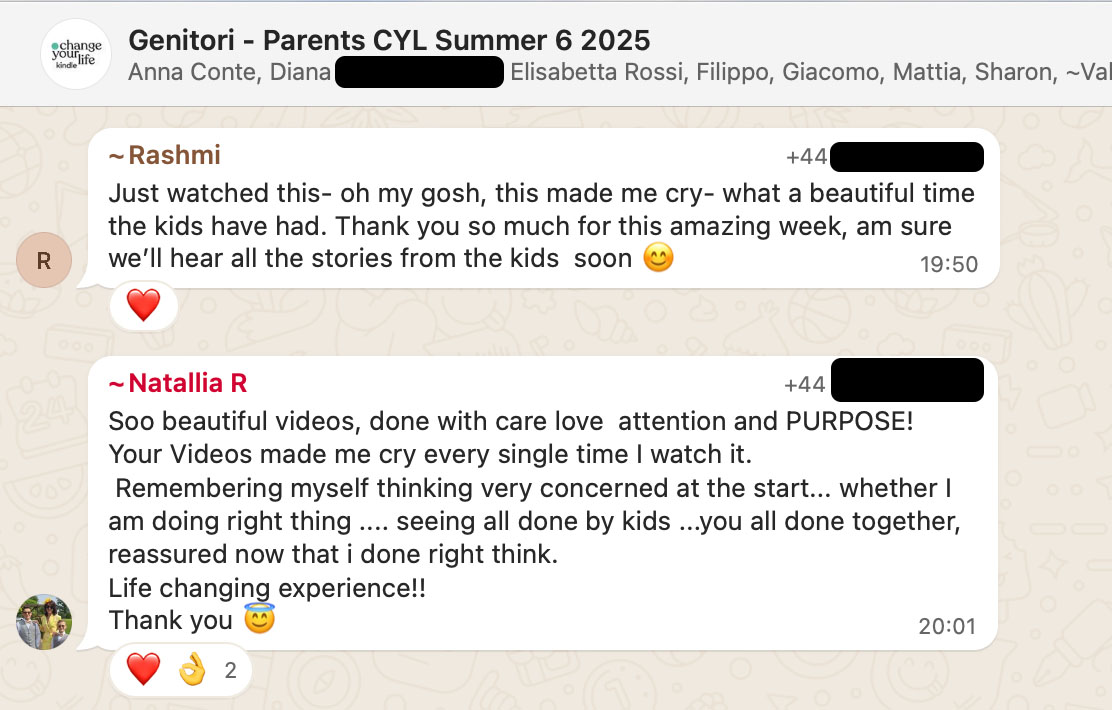Open the Change Your Life group avatar

coord(76,54)
